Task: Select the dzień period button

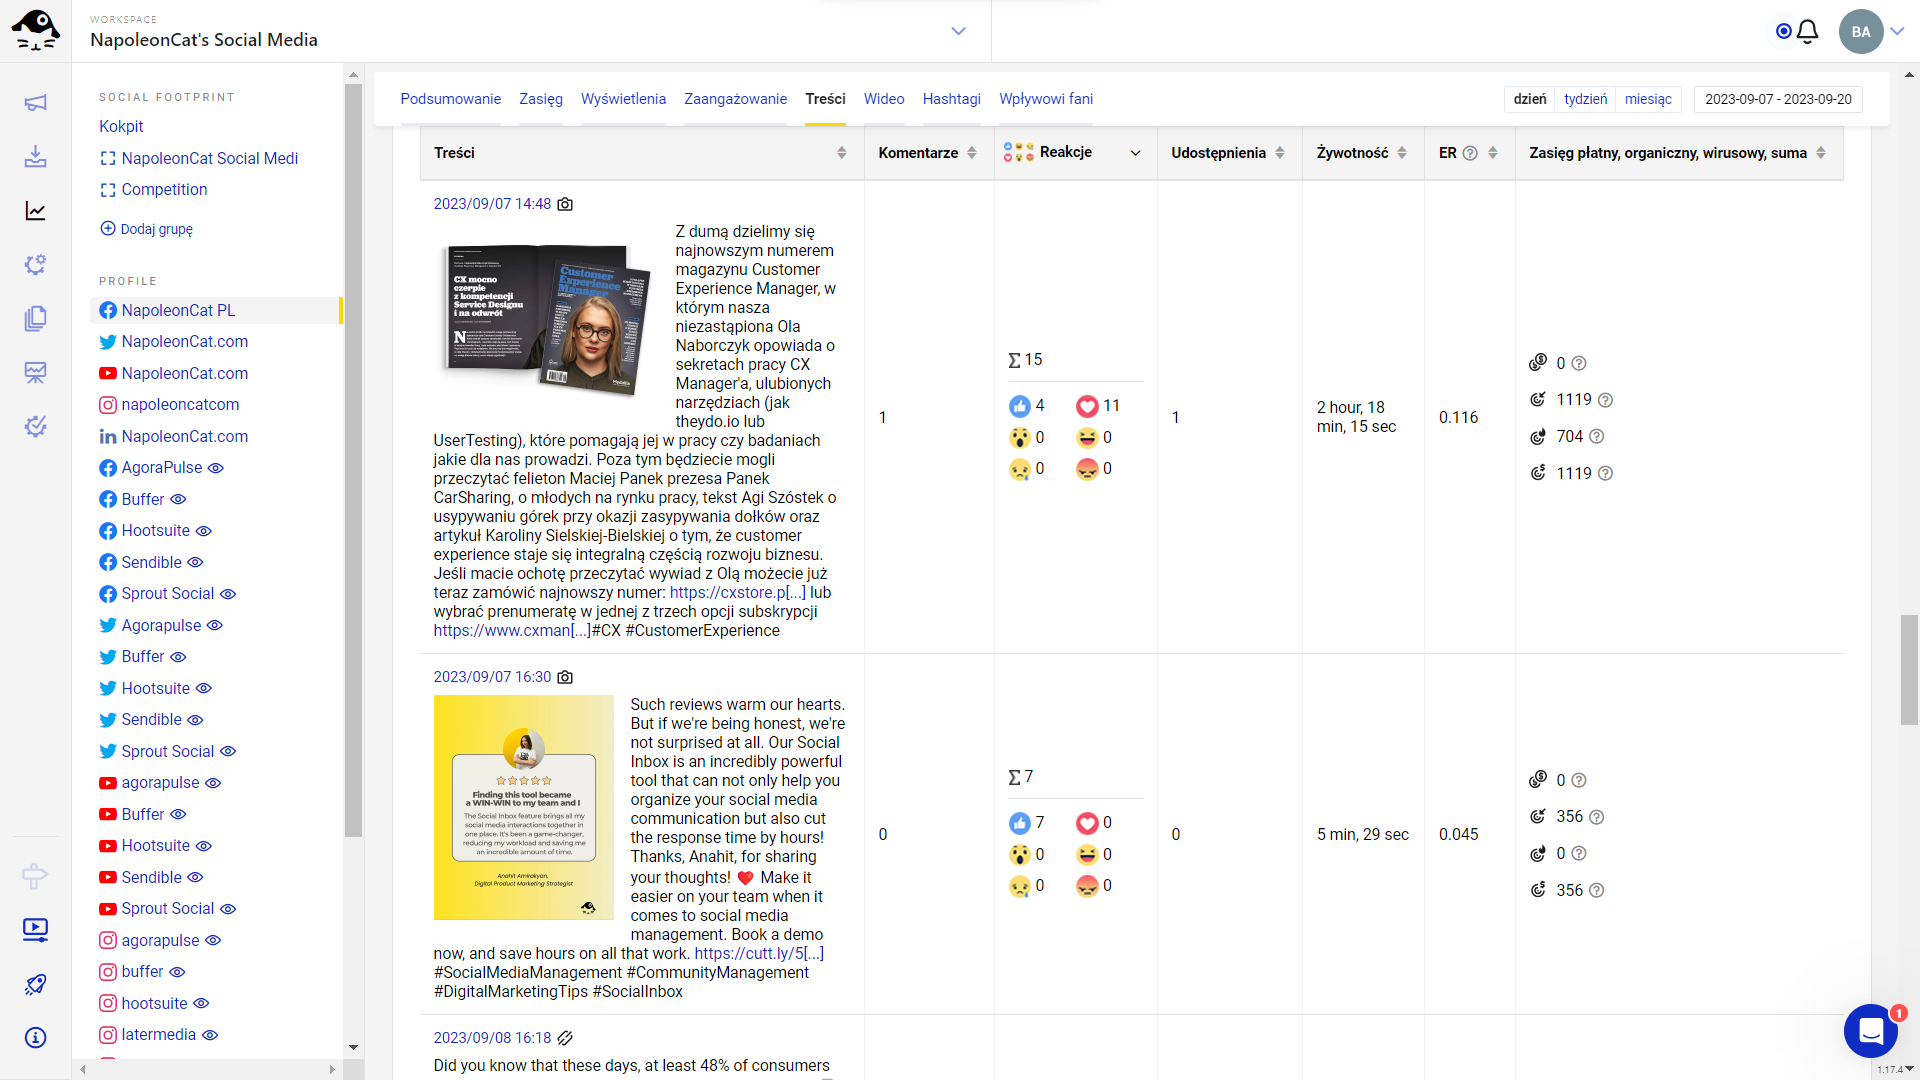Action: click(1530, 99)
